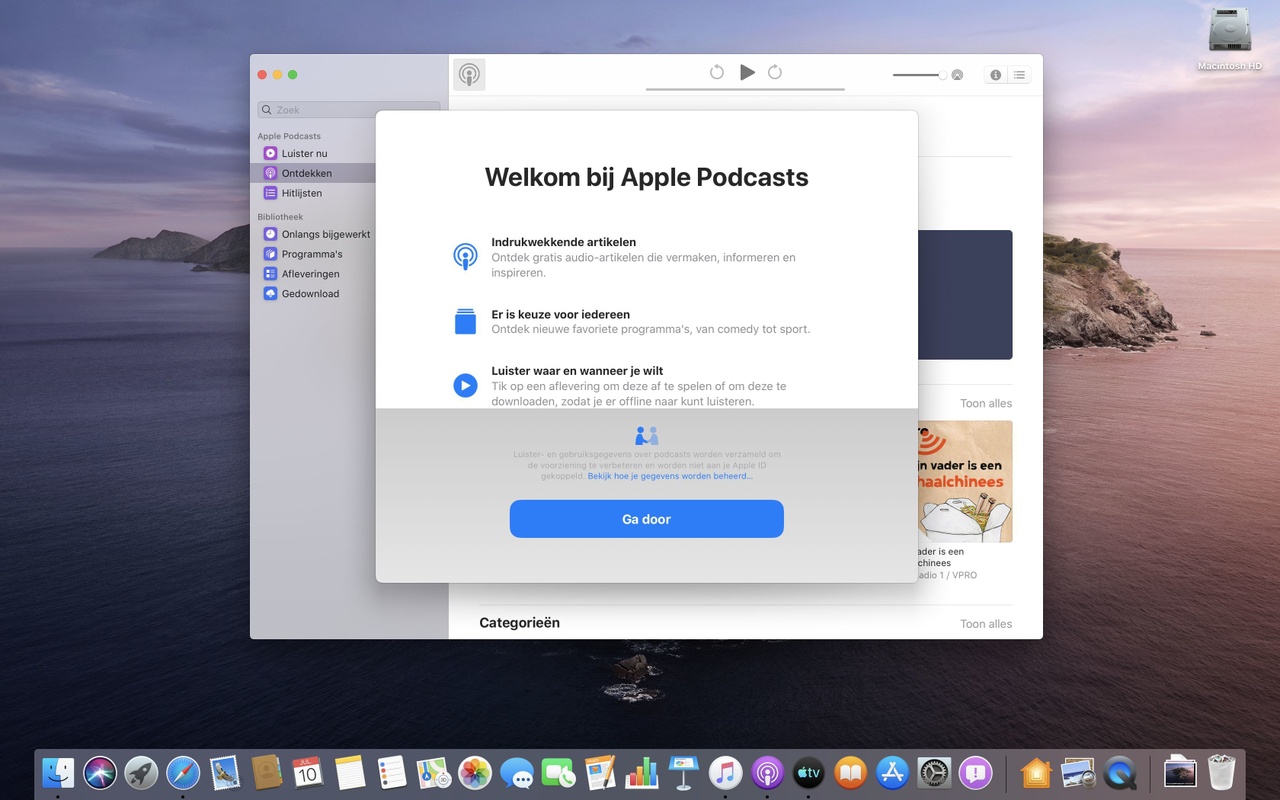Open Maps from the Dock
Image resolution: width=1280 pixels, height=800 pixels.
pyautogui.click(x=433, y=772)
